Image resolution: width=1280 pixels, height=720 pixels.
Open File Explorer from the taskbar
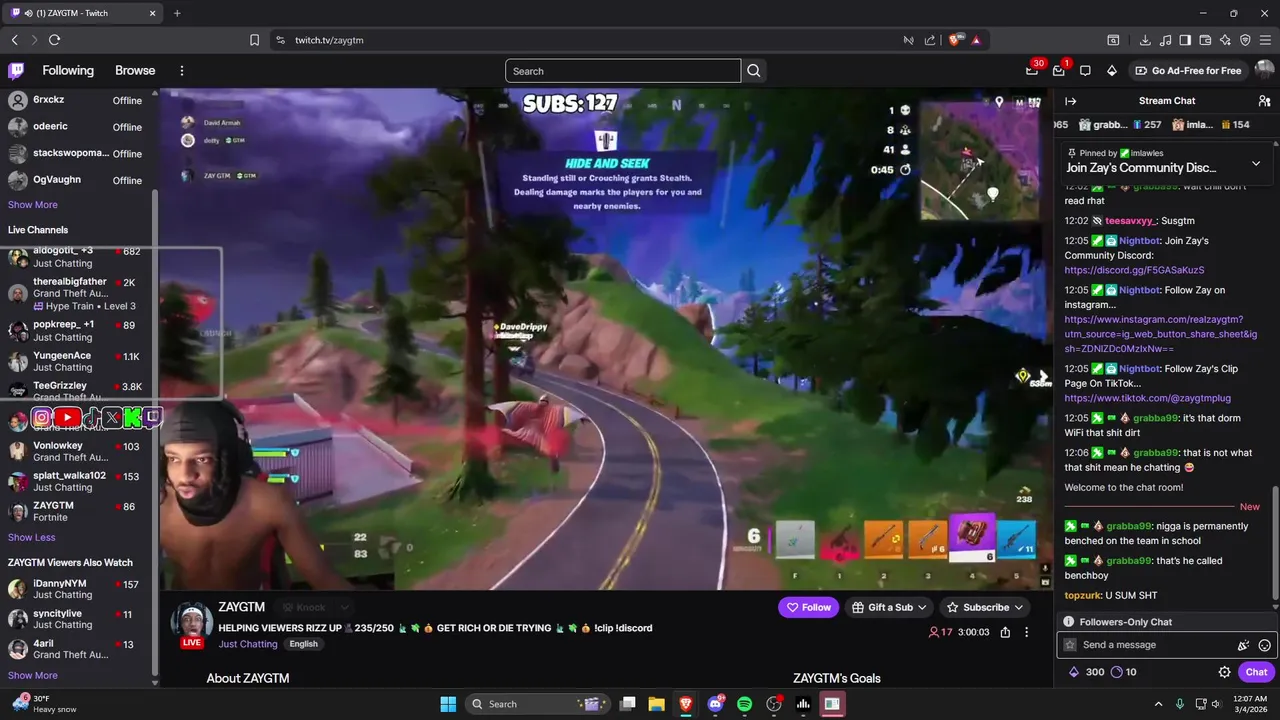[656, 704]
